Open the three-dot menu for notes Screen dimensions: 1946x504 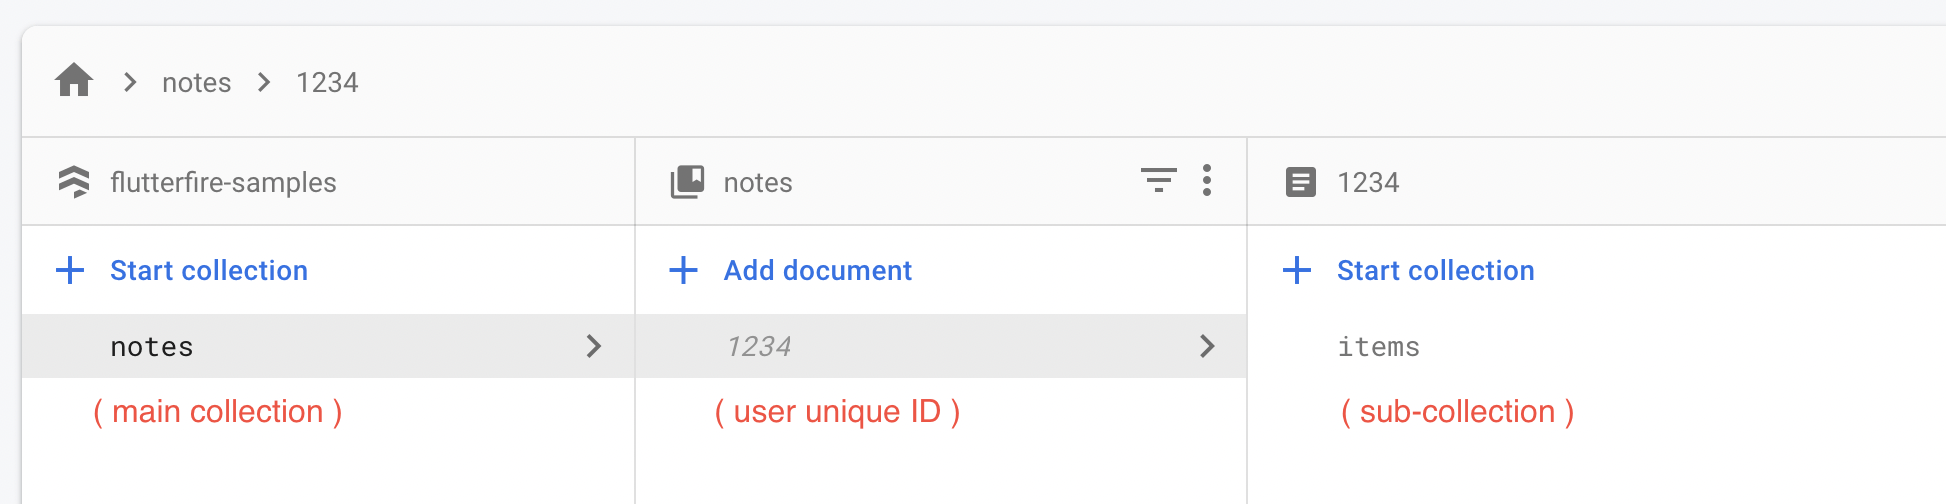[x=1207, y=180]
